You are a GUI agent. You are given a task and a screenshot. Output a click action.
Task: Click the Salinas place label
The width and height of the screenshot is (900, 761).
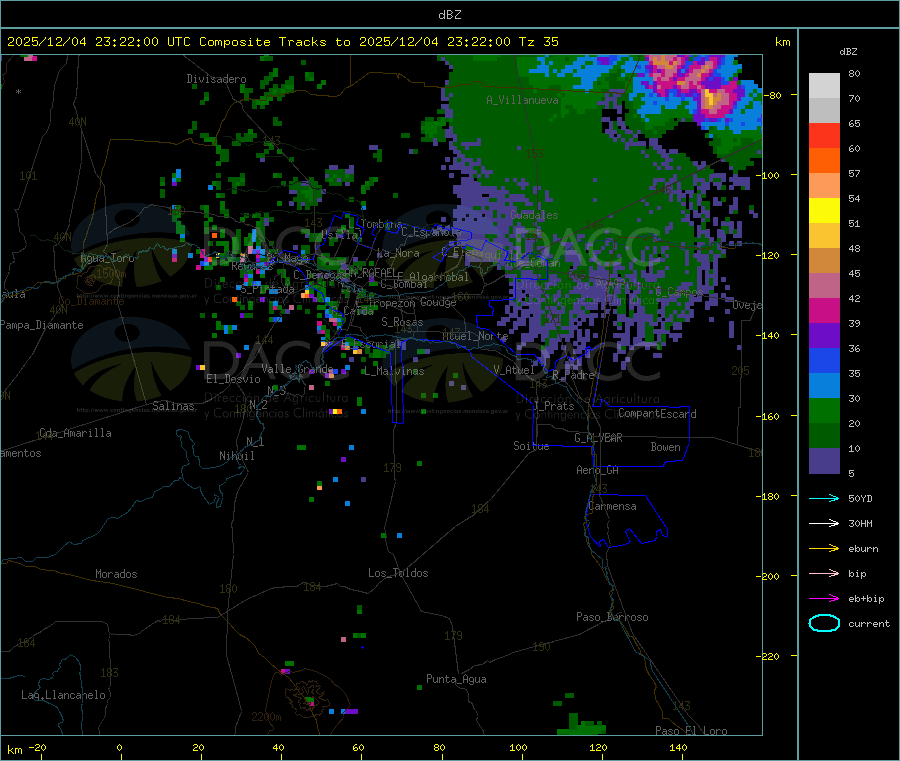173,406
